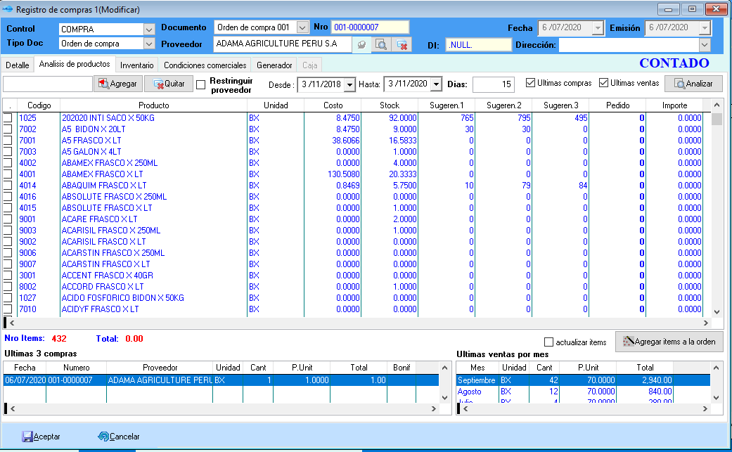This screenshot has width=732, height=452.
Task: Click the remove supplier red X icon
Action: [402, 45]
